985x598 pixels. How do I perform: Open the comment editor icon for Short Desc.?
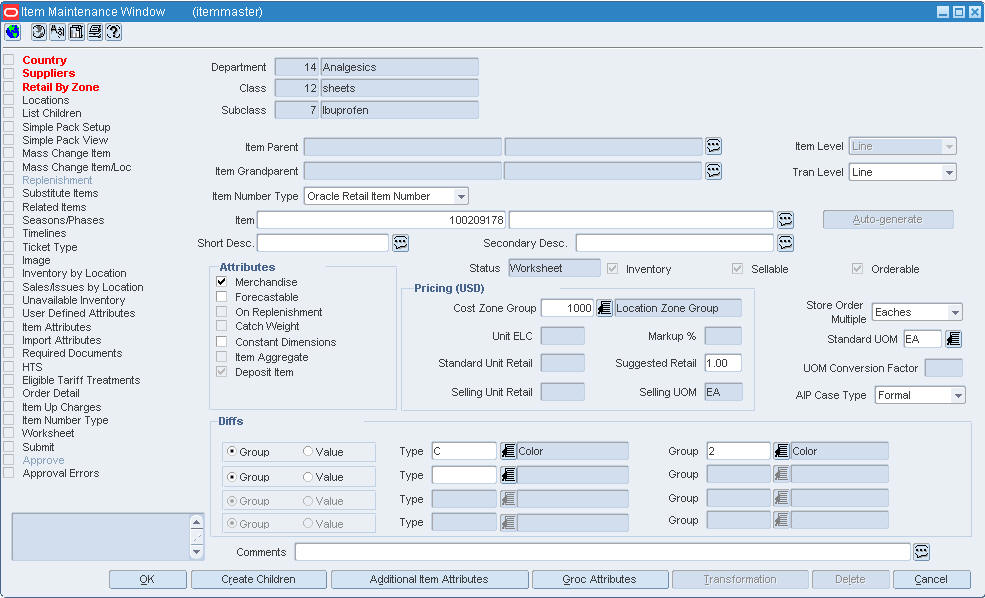point(400,243)
